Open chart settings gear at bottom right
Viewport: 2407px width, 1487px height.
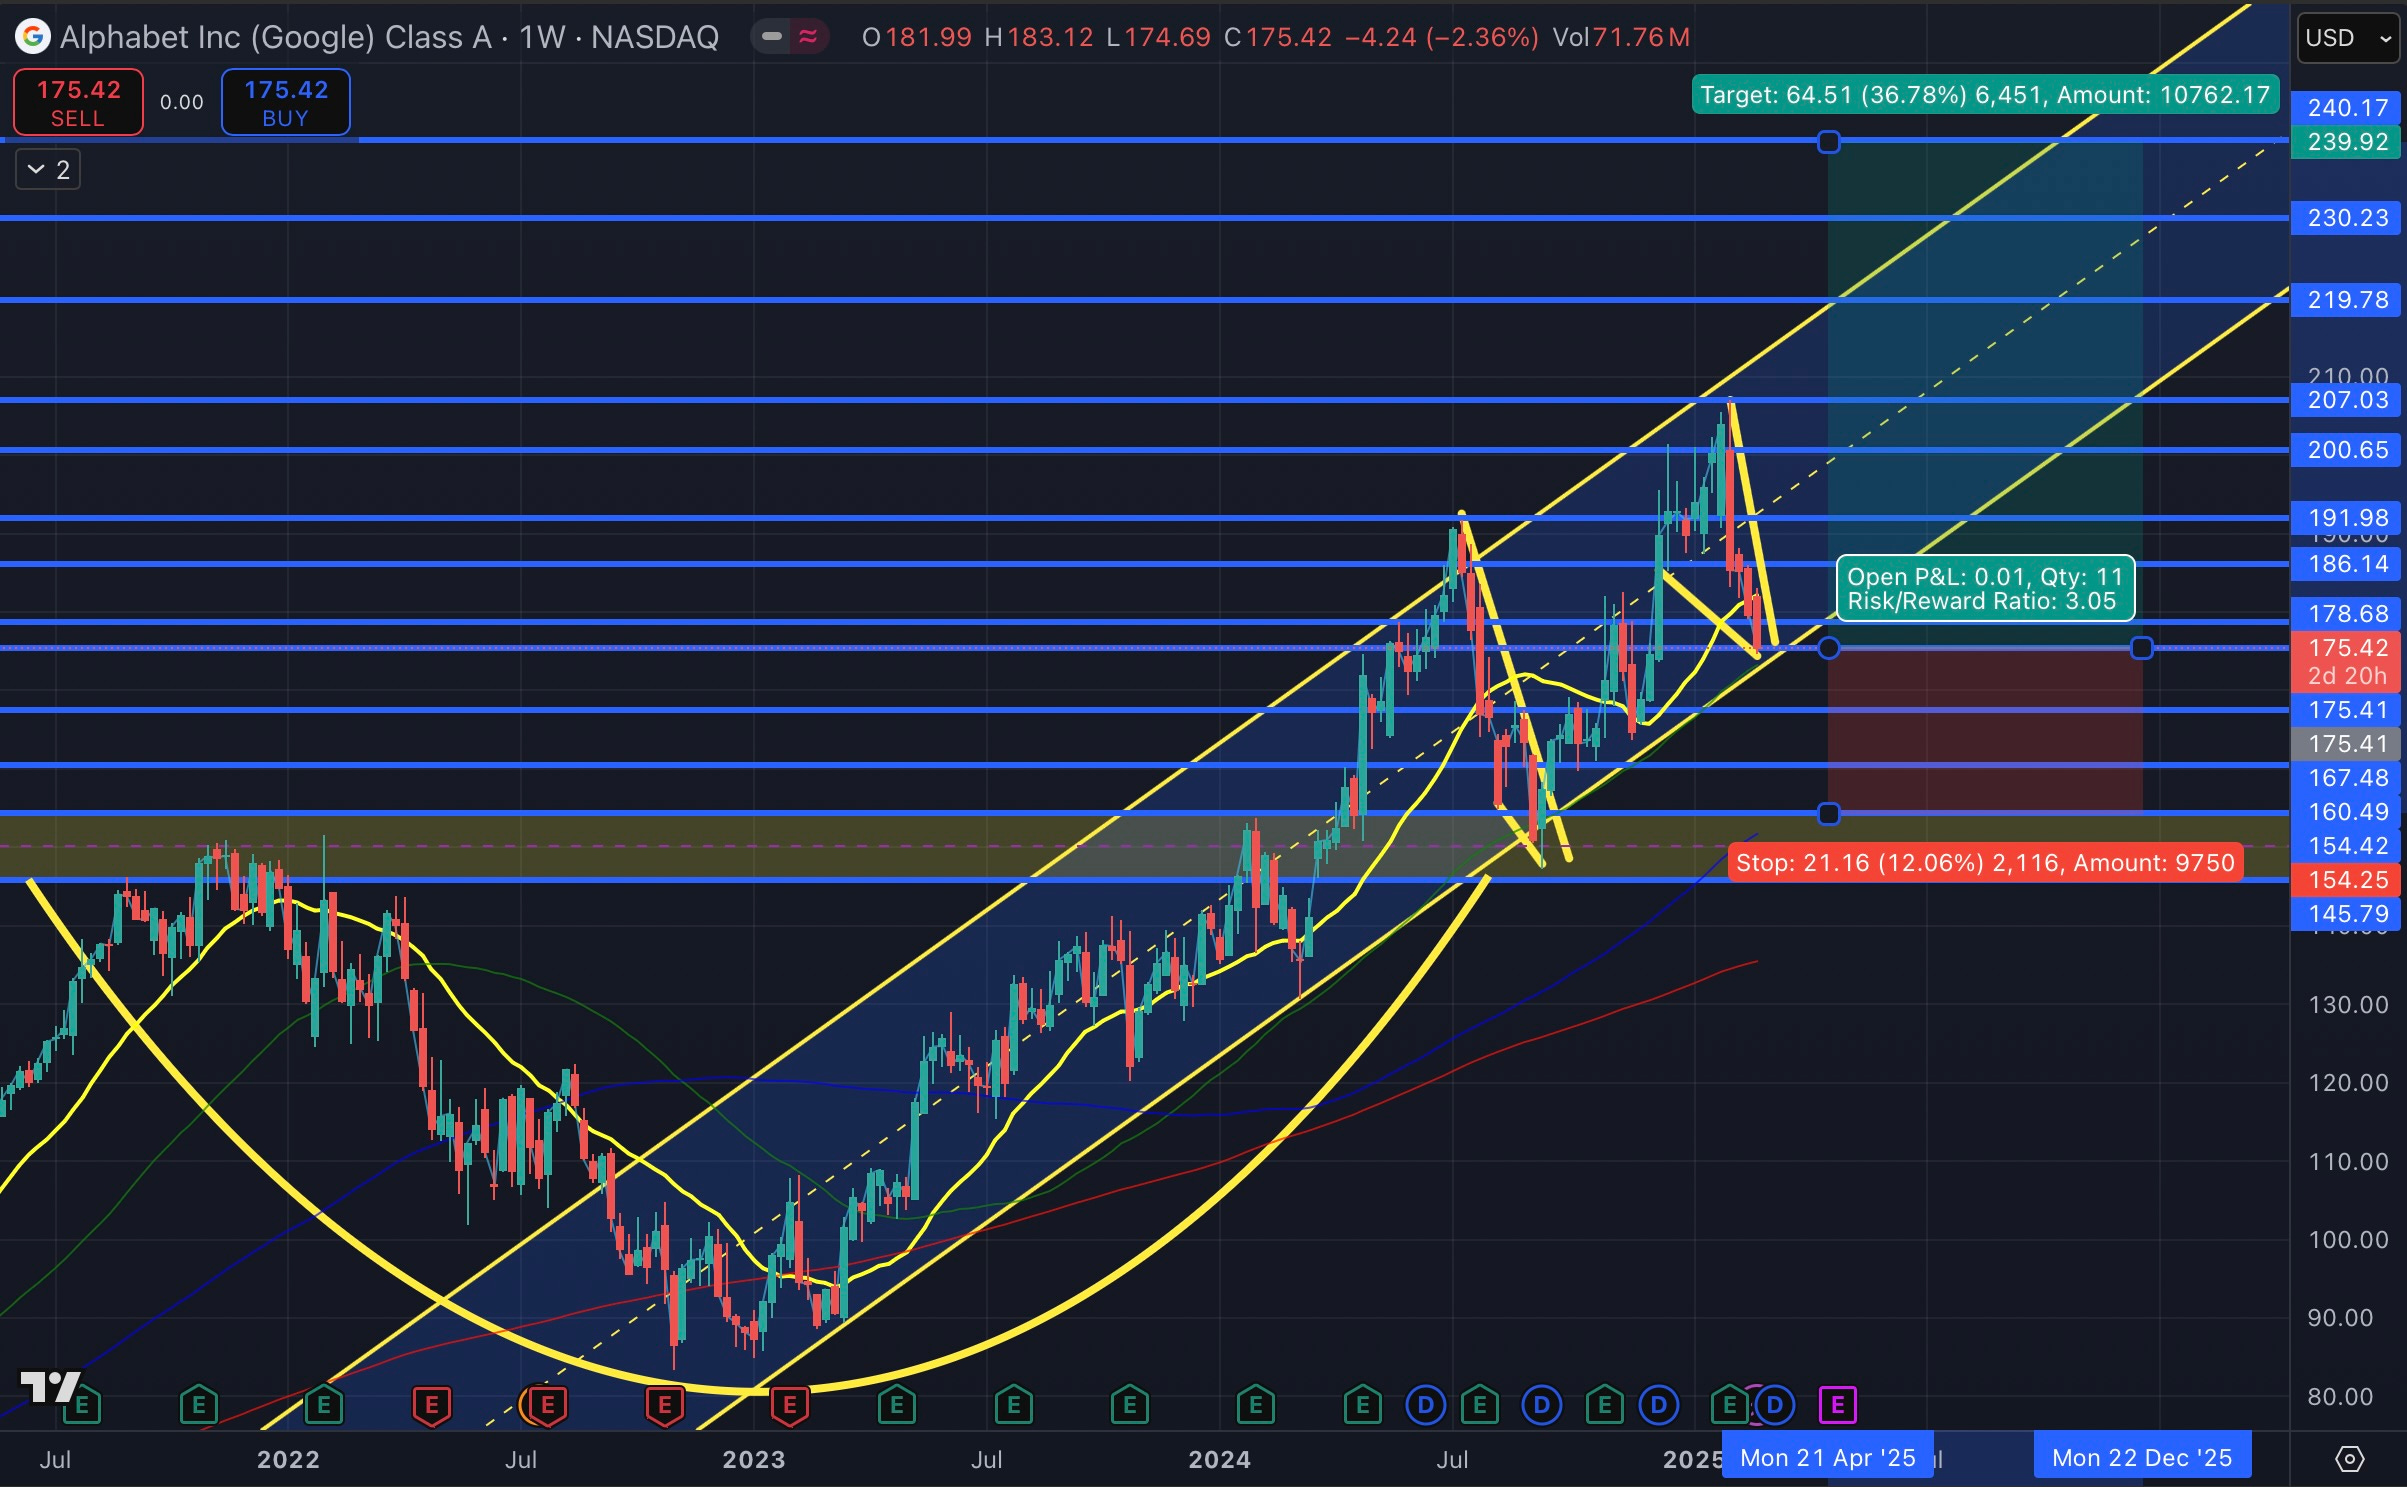[2349, 1459]
